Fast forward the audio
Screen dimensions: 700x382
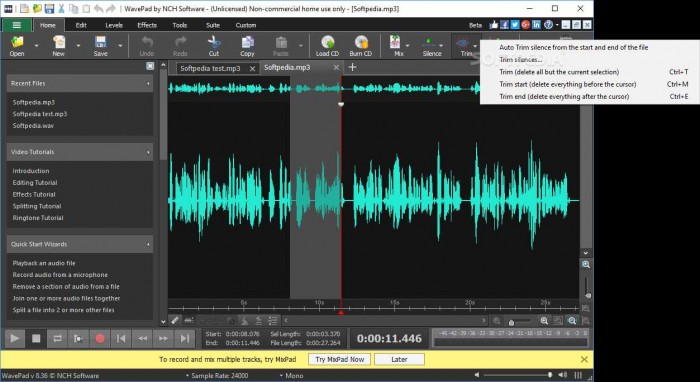(163, 338)
